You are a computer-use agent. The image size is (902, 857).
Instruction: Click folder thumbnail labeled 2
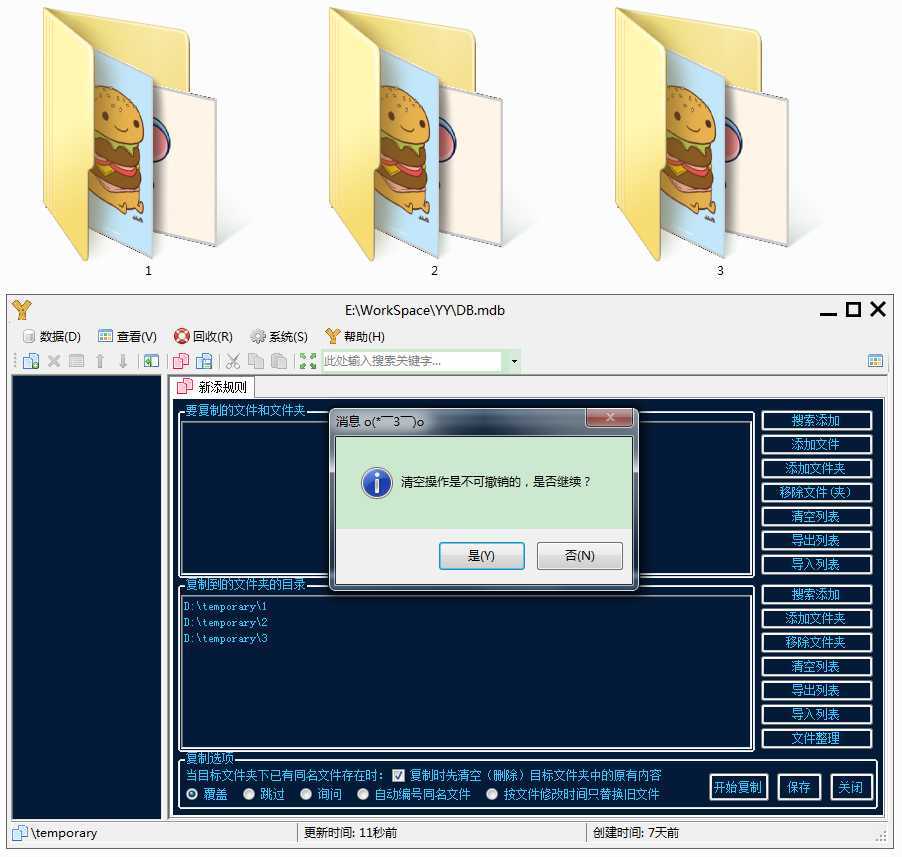[415, 135]
